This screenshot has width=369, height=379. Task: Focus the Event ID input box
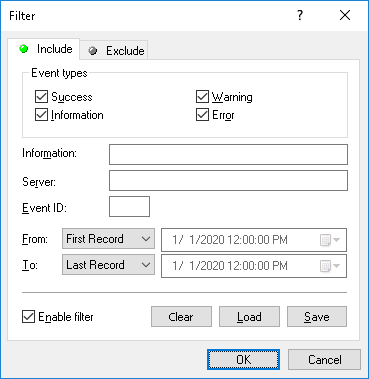[x=129, y=207]
